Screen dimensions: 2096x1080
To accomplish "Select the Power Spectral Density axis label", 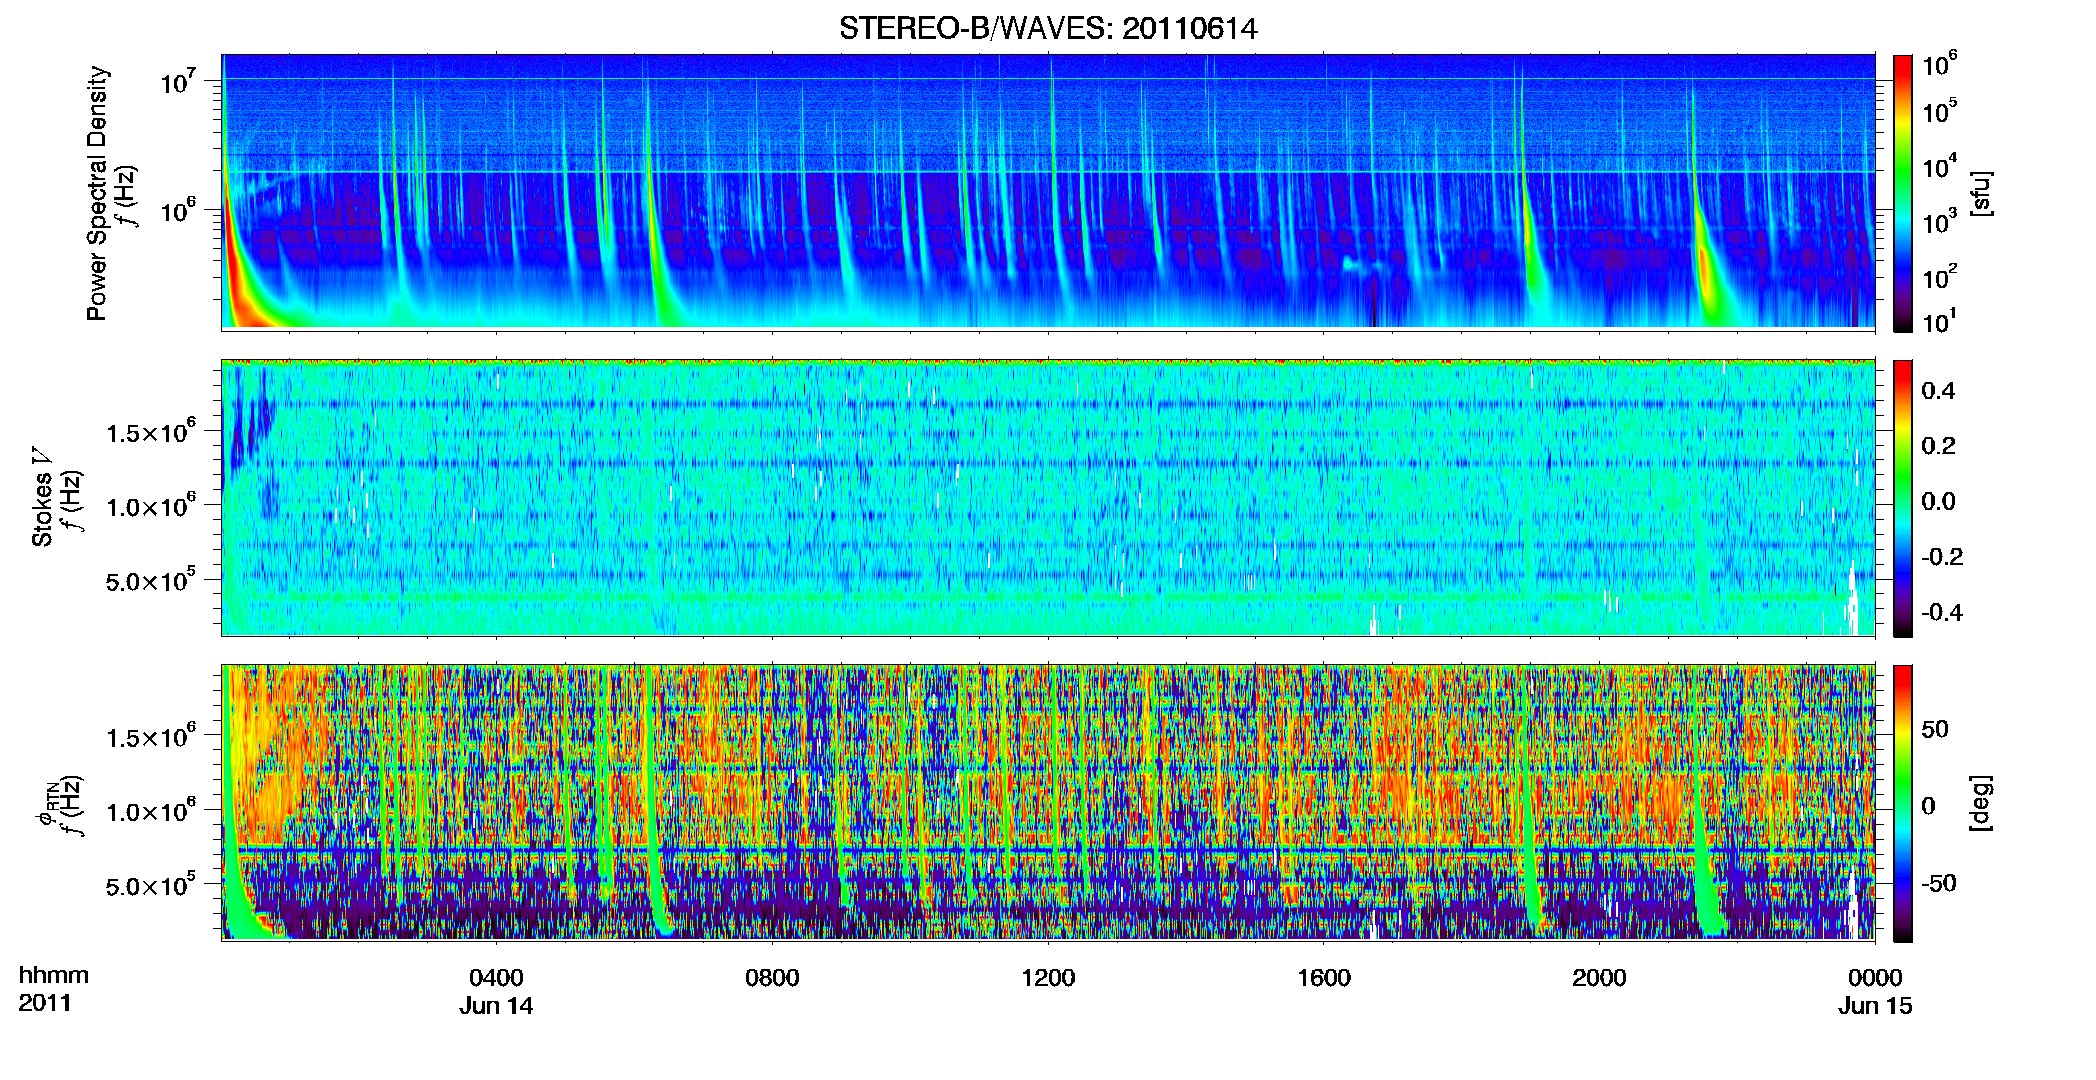I will (x=97, y=193).
